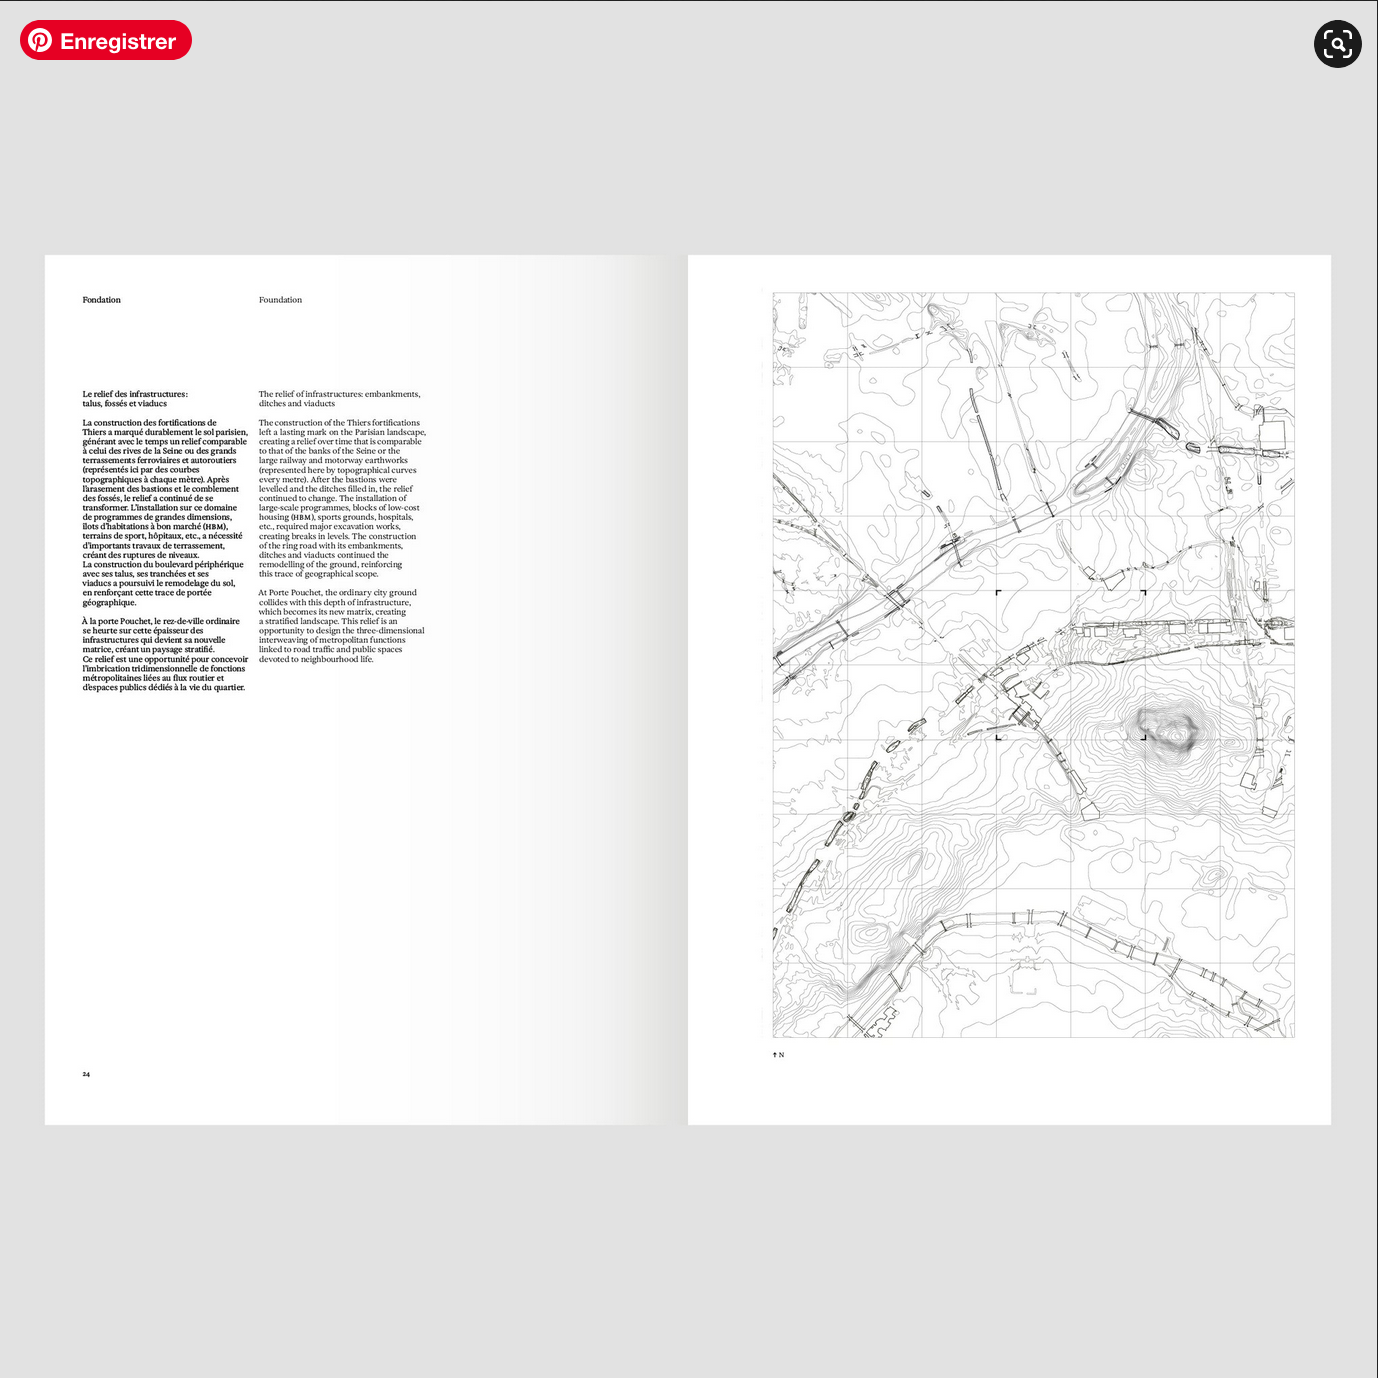
Task: Click the north arrow marker below the map
Action: pyautogui.click(x=778, y=1055)
